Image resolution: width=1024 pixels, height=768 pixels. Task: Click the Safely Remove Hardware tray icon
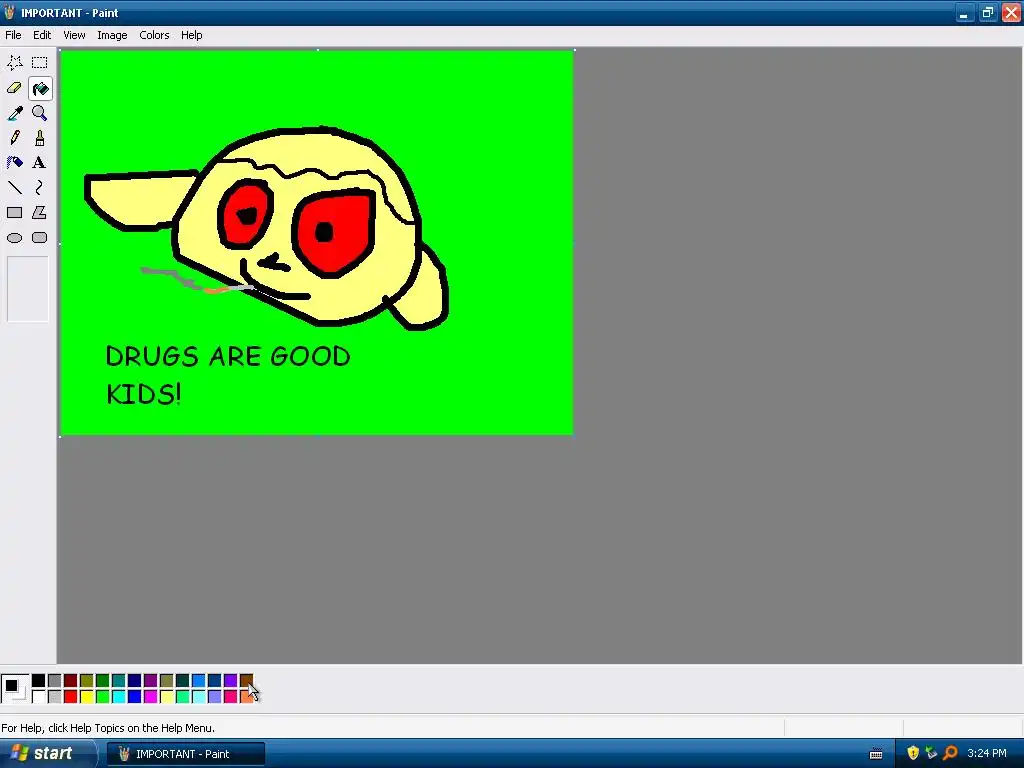(932, 753)
